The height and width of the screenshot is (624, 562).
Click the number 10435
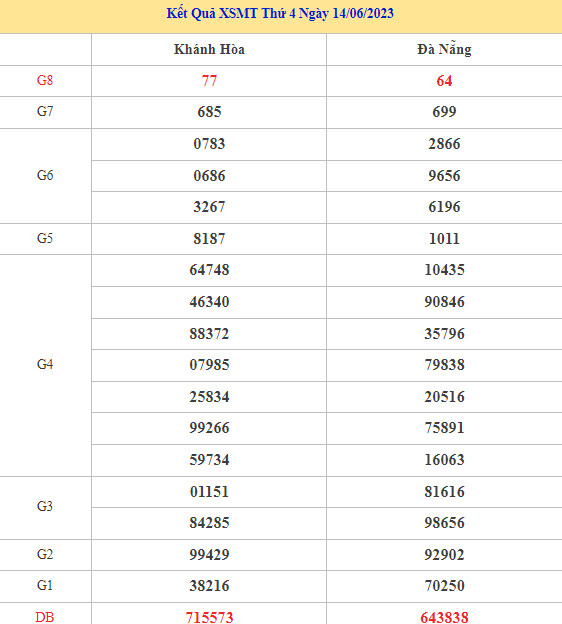pyautogui.click(x=444, y=270)
